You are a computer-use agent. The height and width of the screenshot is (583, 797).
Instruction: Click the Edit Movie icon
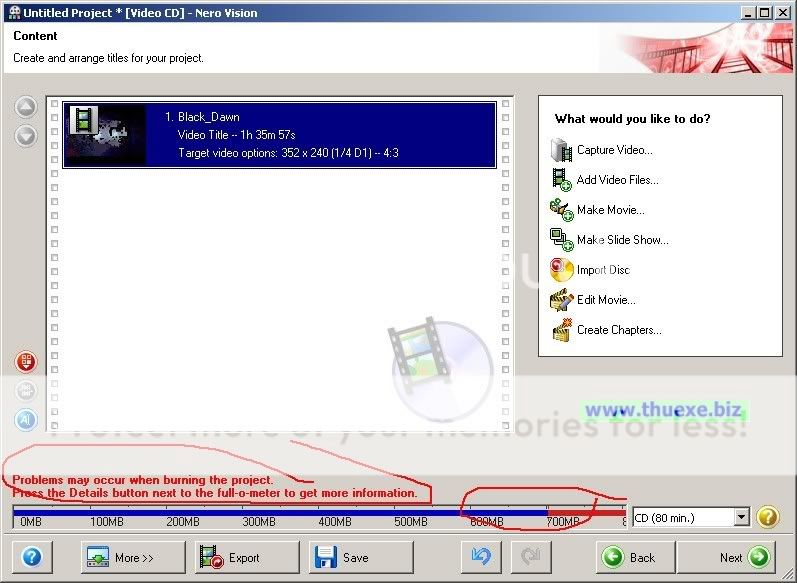560,300
